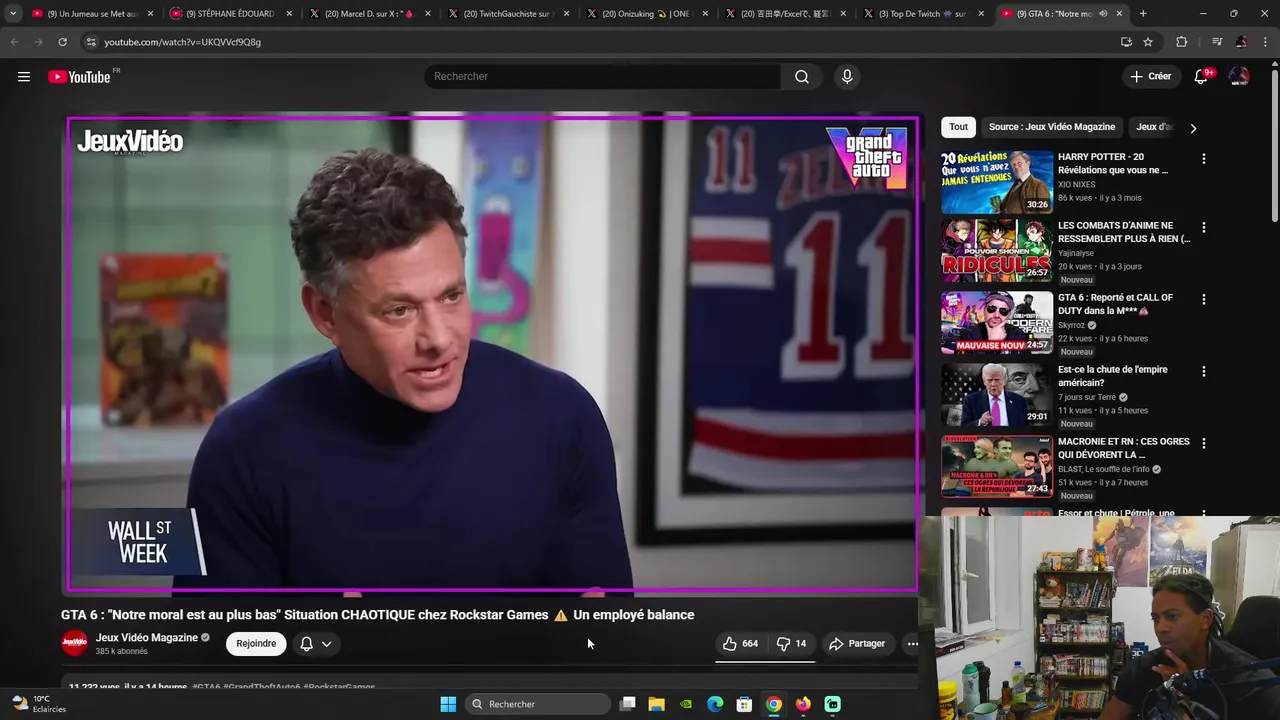Screen dimensions: 1280x720
Task: Show next filter chips with arrow
Action: 1192,128
